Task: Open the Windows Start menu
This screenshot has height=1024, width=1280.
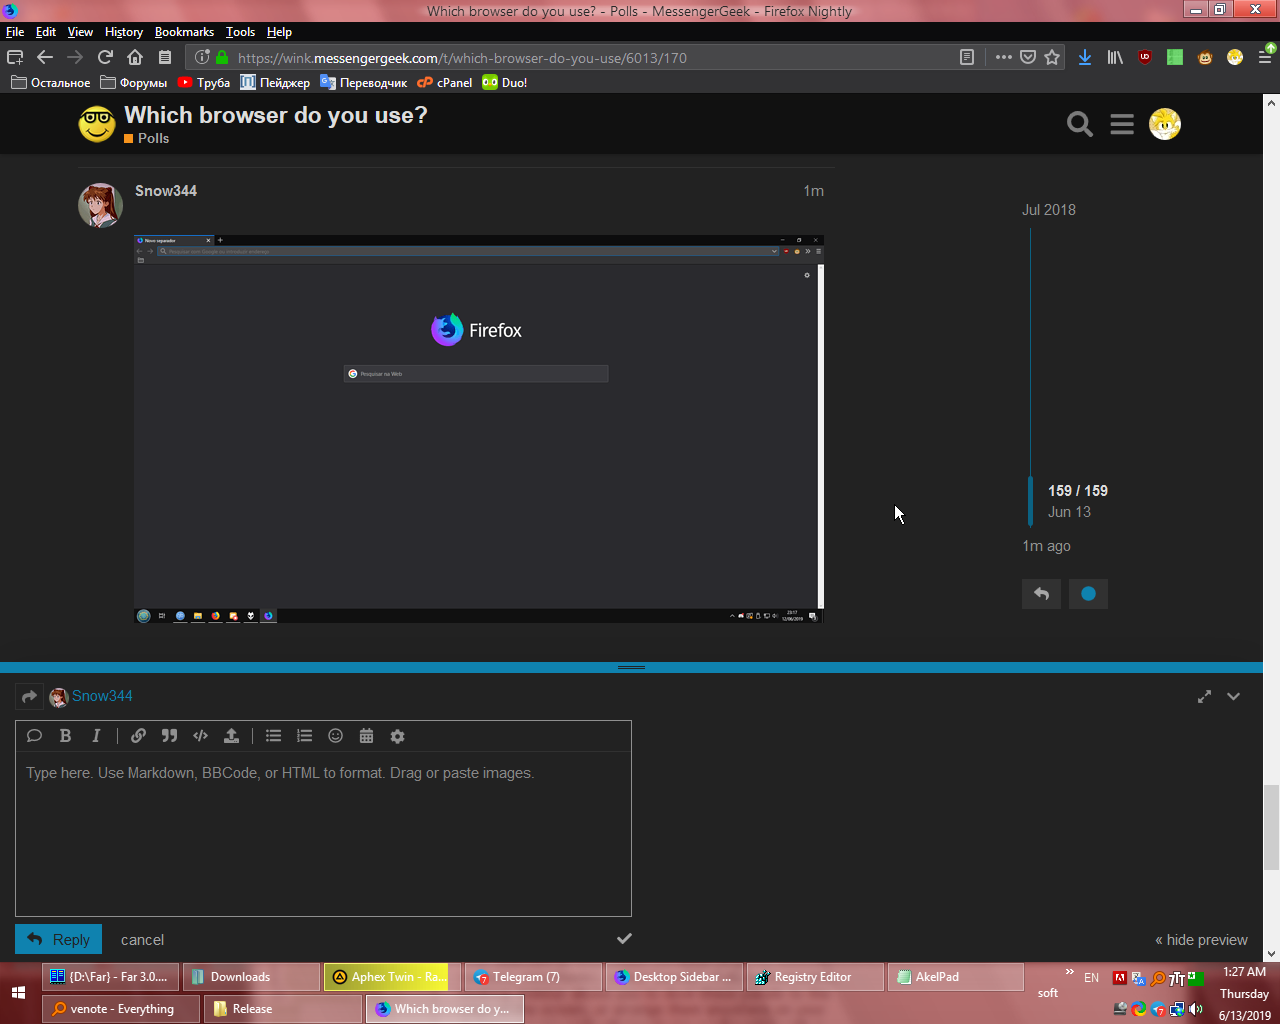Action: point(18,993)
